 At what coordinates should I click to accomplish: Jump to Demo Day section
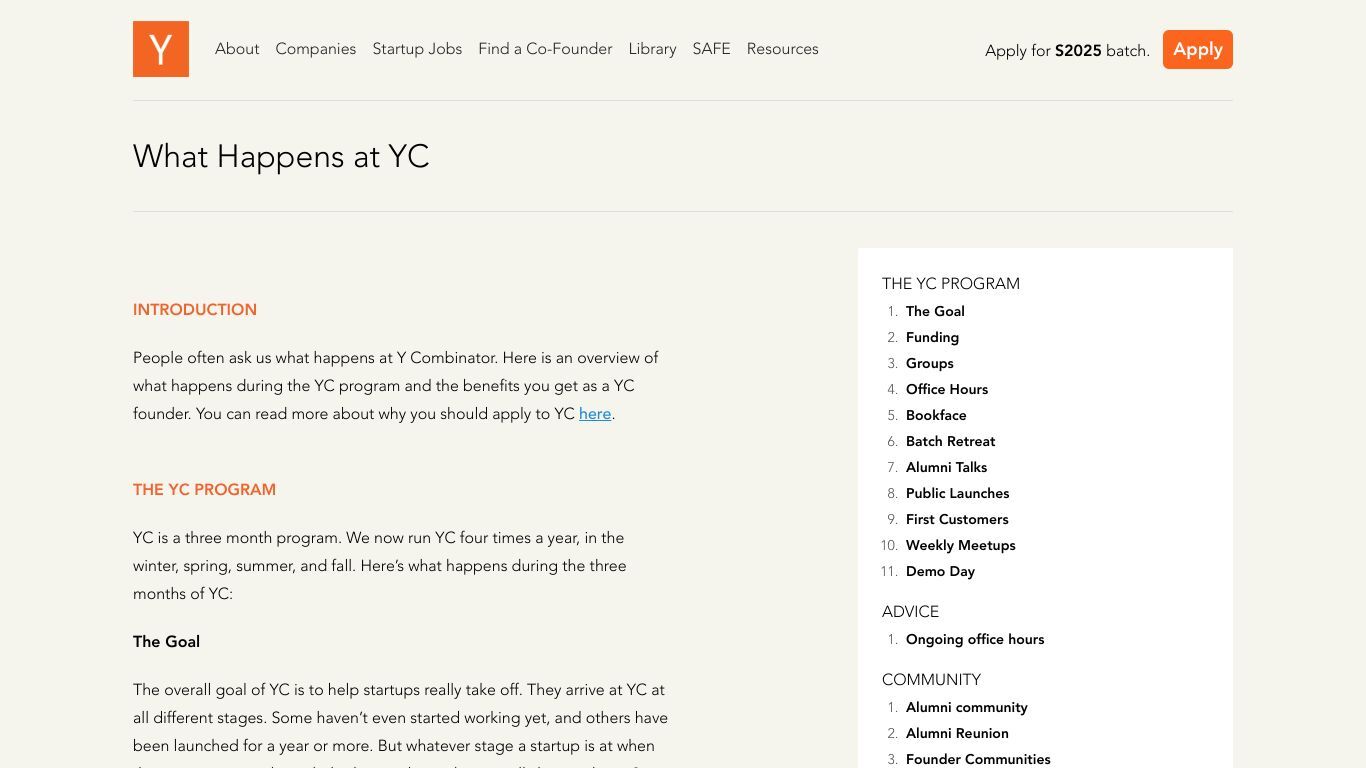click(x=940, y=571)
